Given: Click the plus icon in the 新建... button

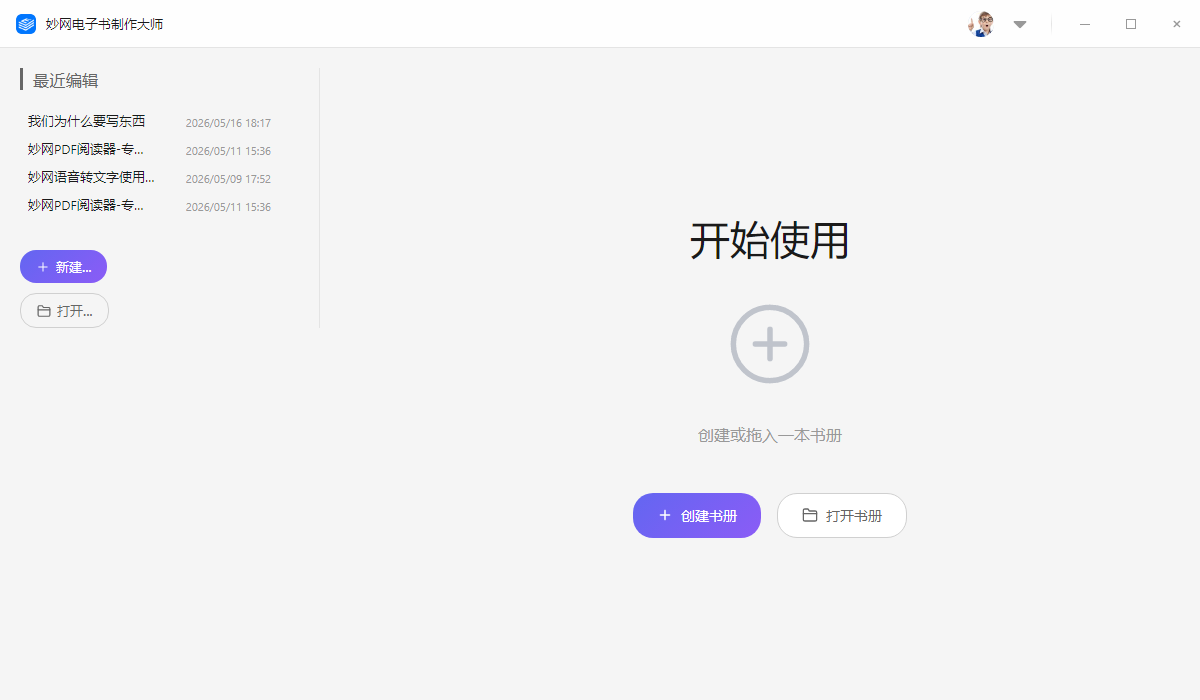Looking at the screenshot, I should [x=43, y=267].
